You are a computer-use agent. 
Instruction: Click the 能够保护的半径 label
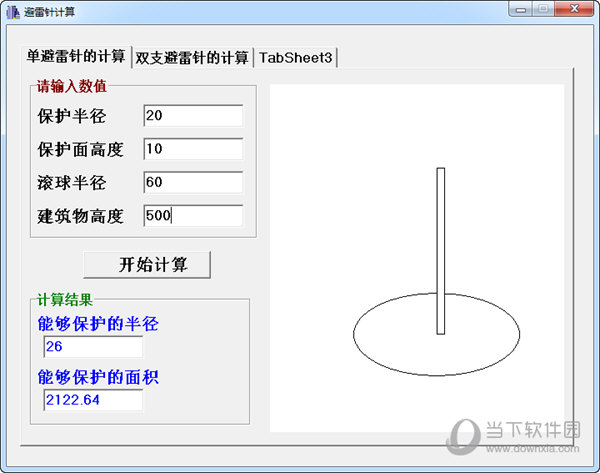pyautogui.click(x=98, y=324)
